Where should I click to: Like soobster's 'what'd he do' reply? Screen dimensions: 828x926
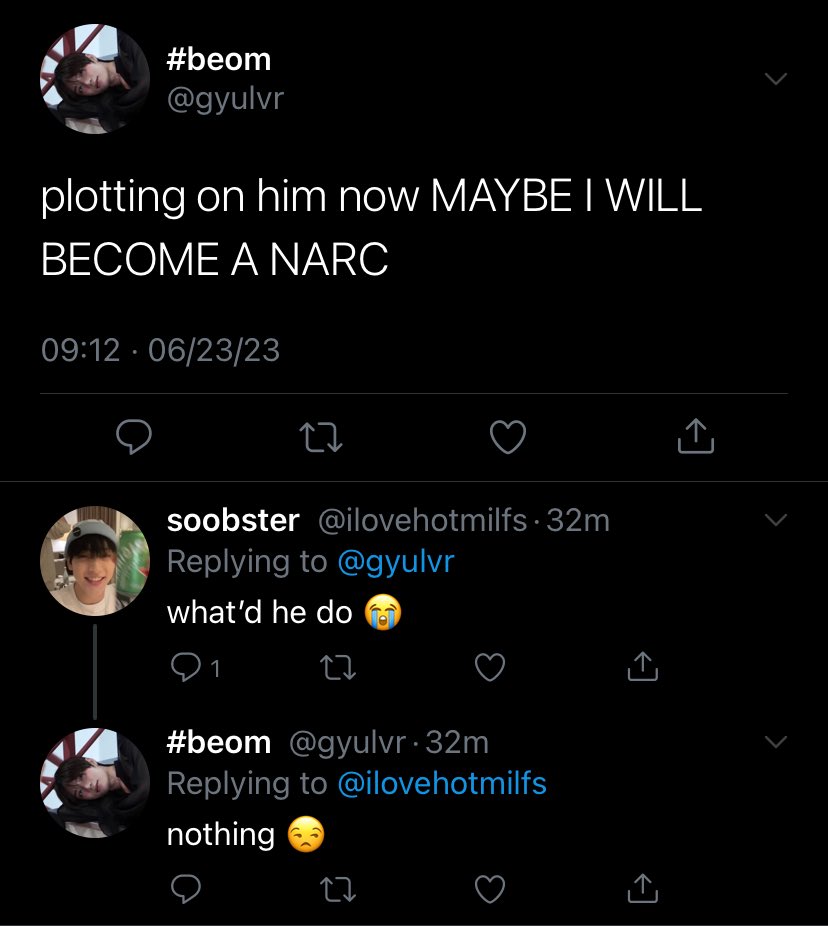490,667
